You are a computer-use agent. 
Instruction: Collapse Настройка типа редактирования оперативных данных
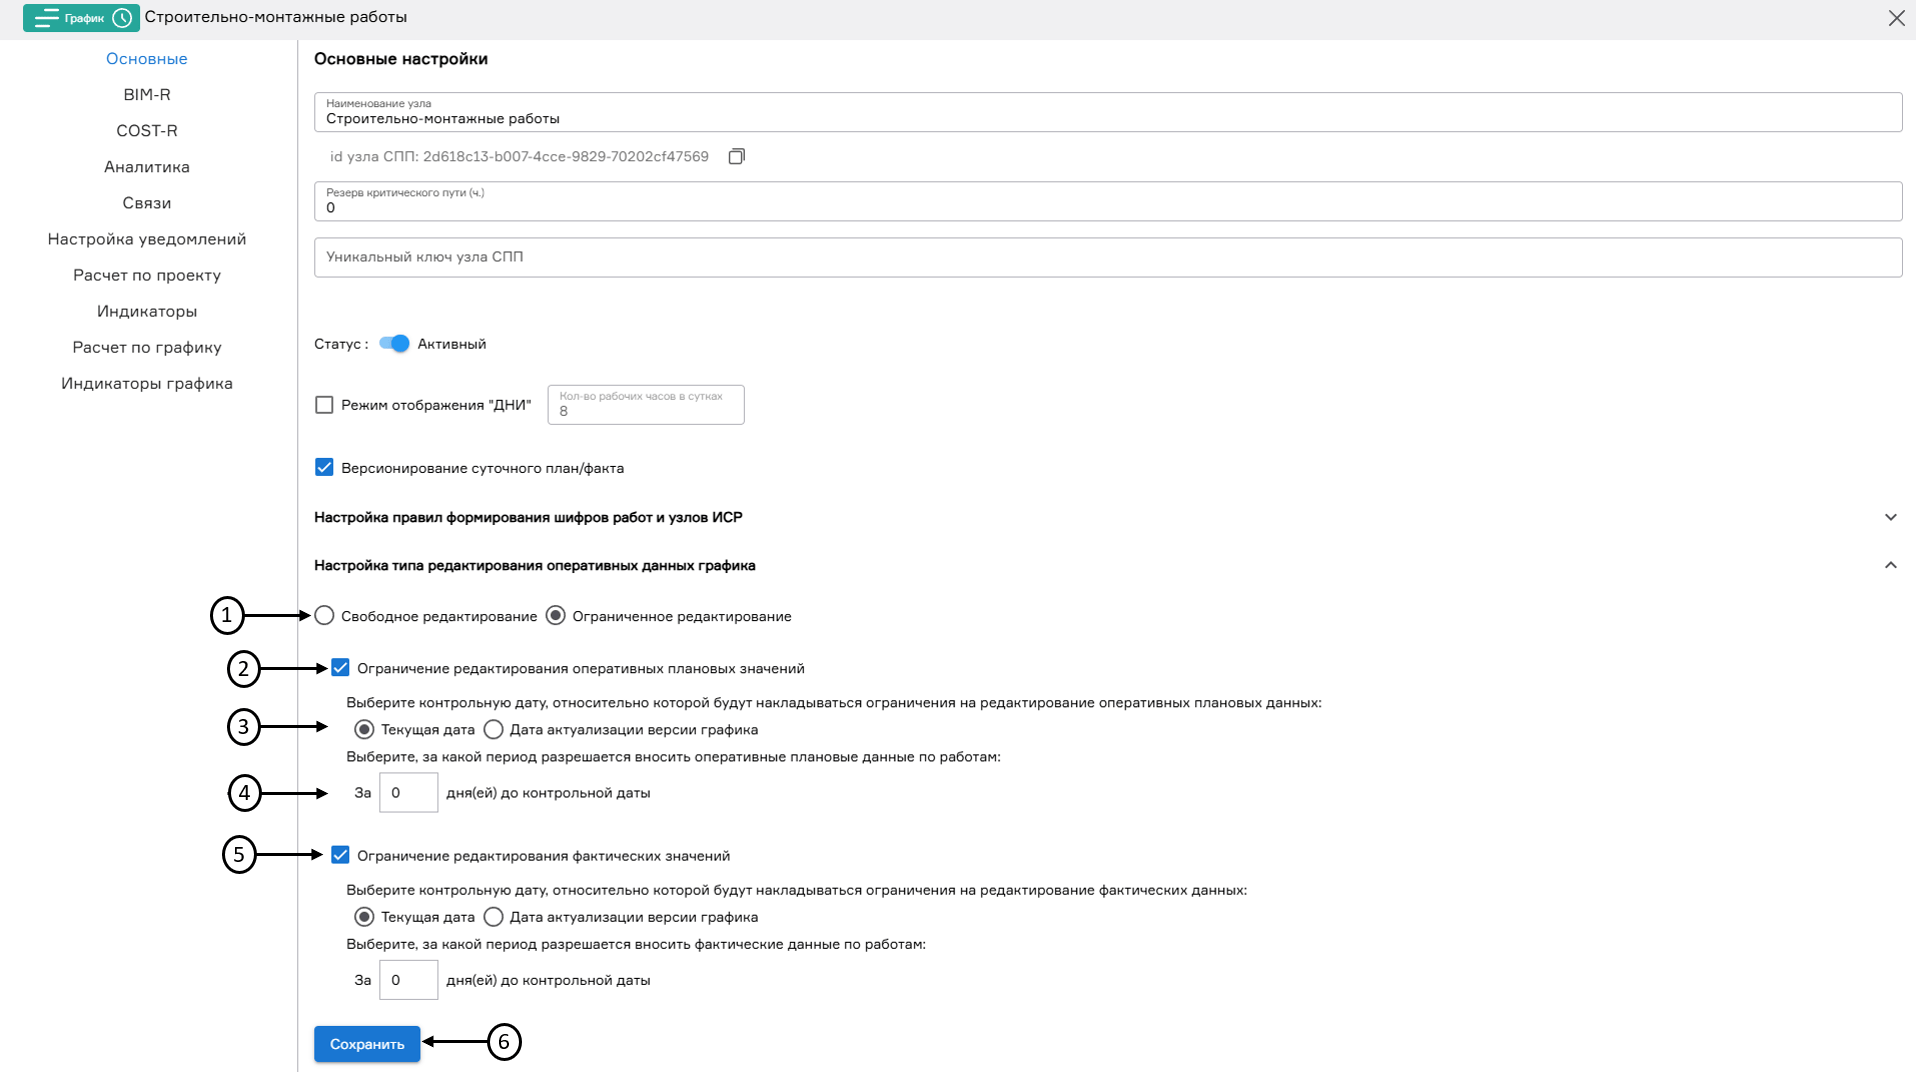tap(1891, 565)
